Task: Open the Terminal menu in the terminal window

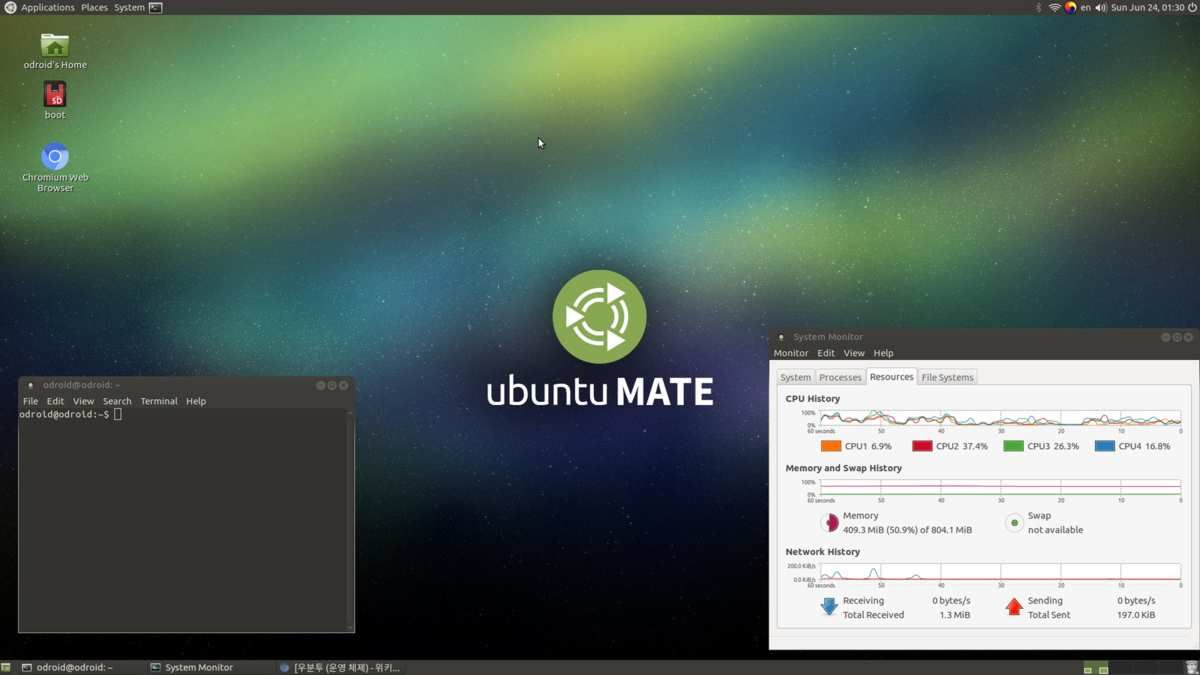Action: point(159,401)
